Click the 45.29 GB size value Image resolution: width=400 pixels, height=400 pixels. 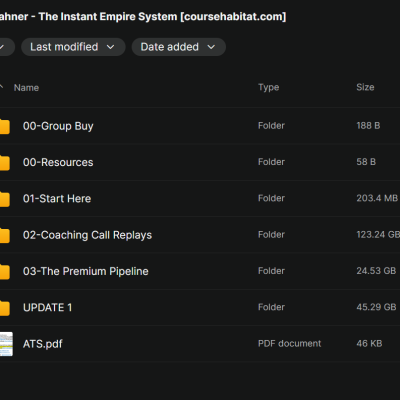click(376, 307)
